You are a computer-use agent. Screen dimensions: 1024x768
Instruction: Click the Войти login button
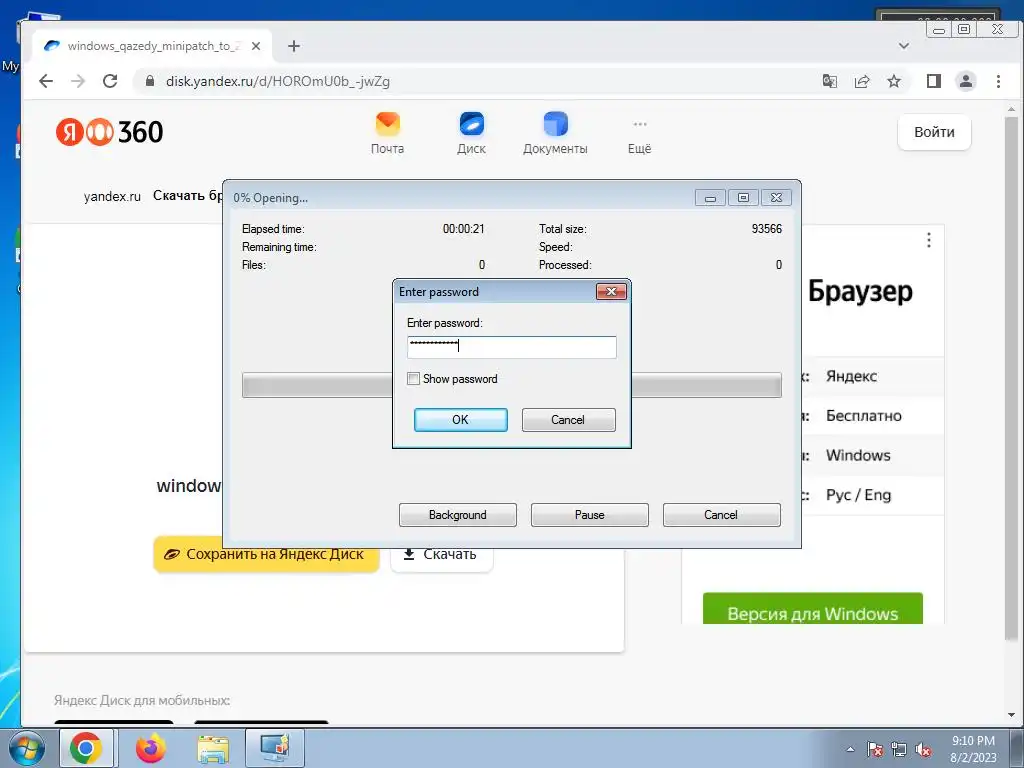pos(934,132)
